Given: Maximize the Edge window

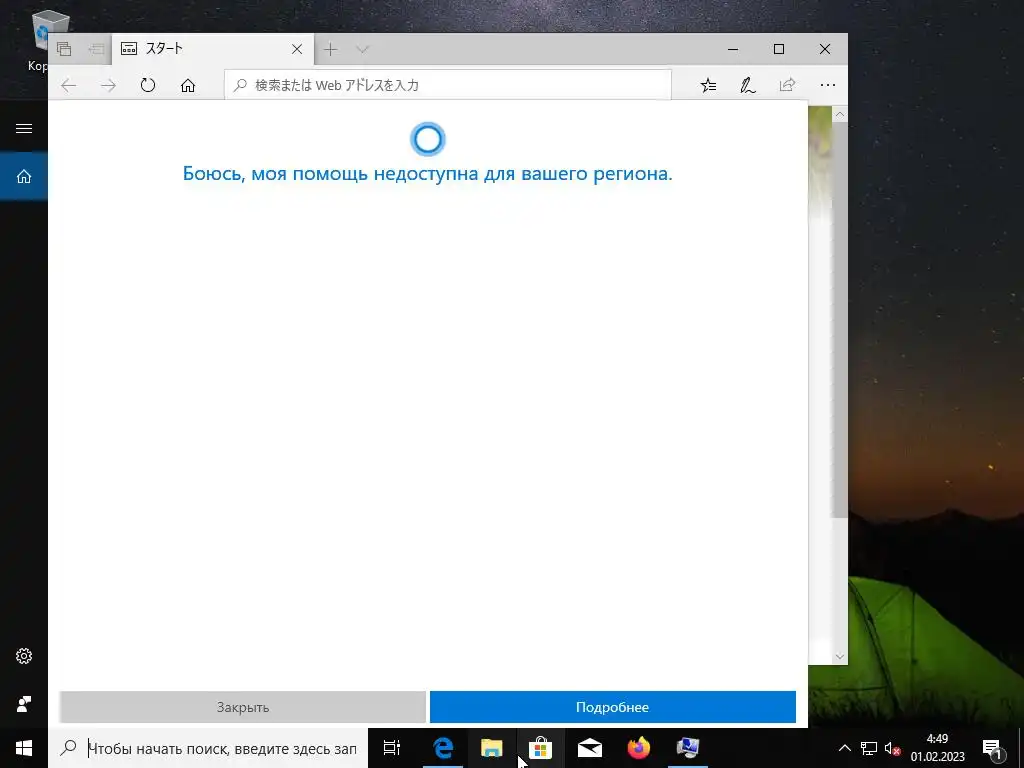Looking at the screenshot, I should 778,49.
